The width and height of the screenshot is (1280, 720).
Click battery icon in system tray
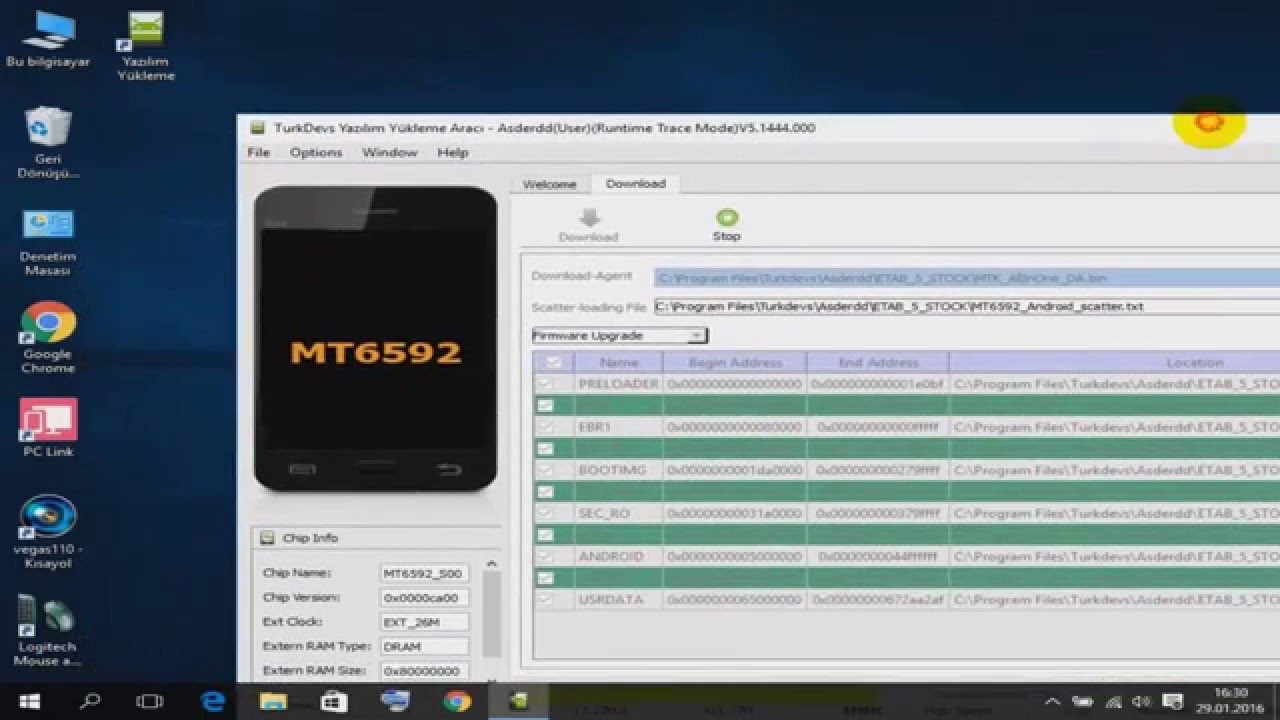pos(1082,701)
